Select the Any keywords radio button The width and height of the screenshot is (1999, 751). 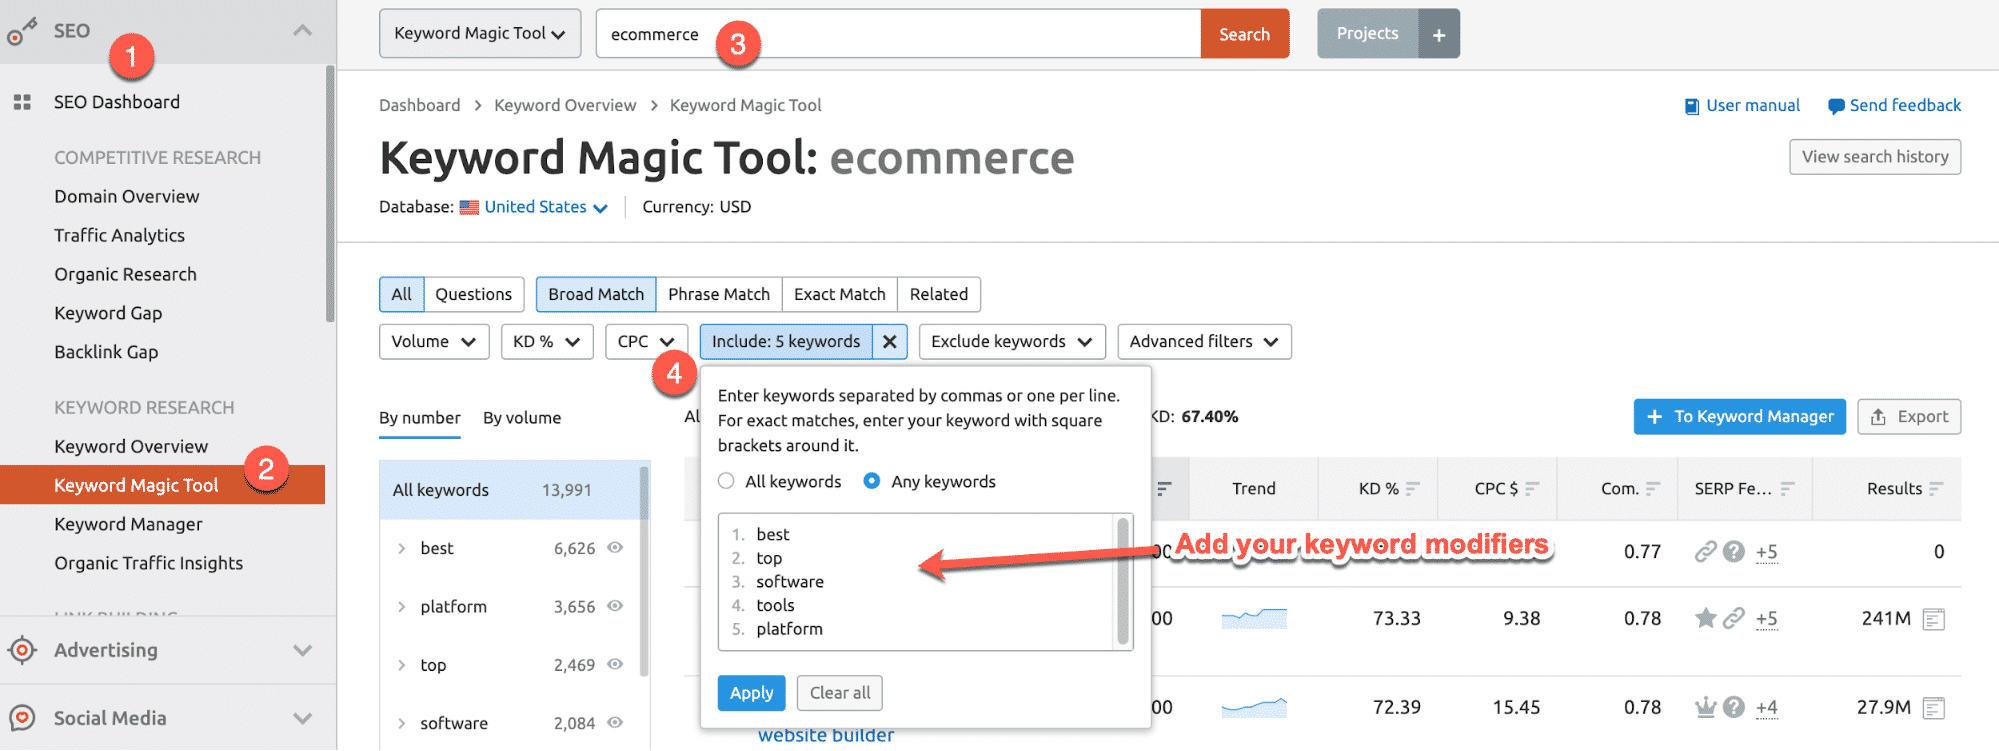[872, 481]
